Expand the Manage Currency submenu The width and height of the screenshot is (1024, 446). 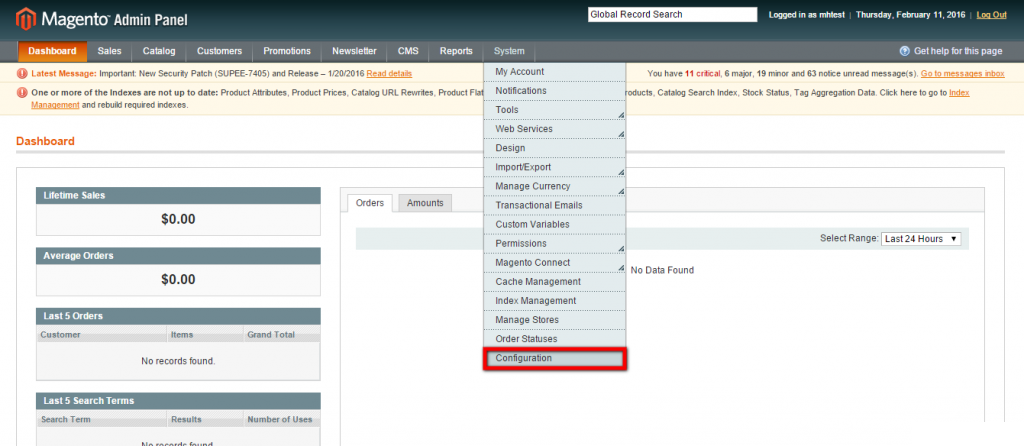point(555,186)
